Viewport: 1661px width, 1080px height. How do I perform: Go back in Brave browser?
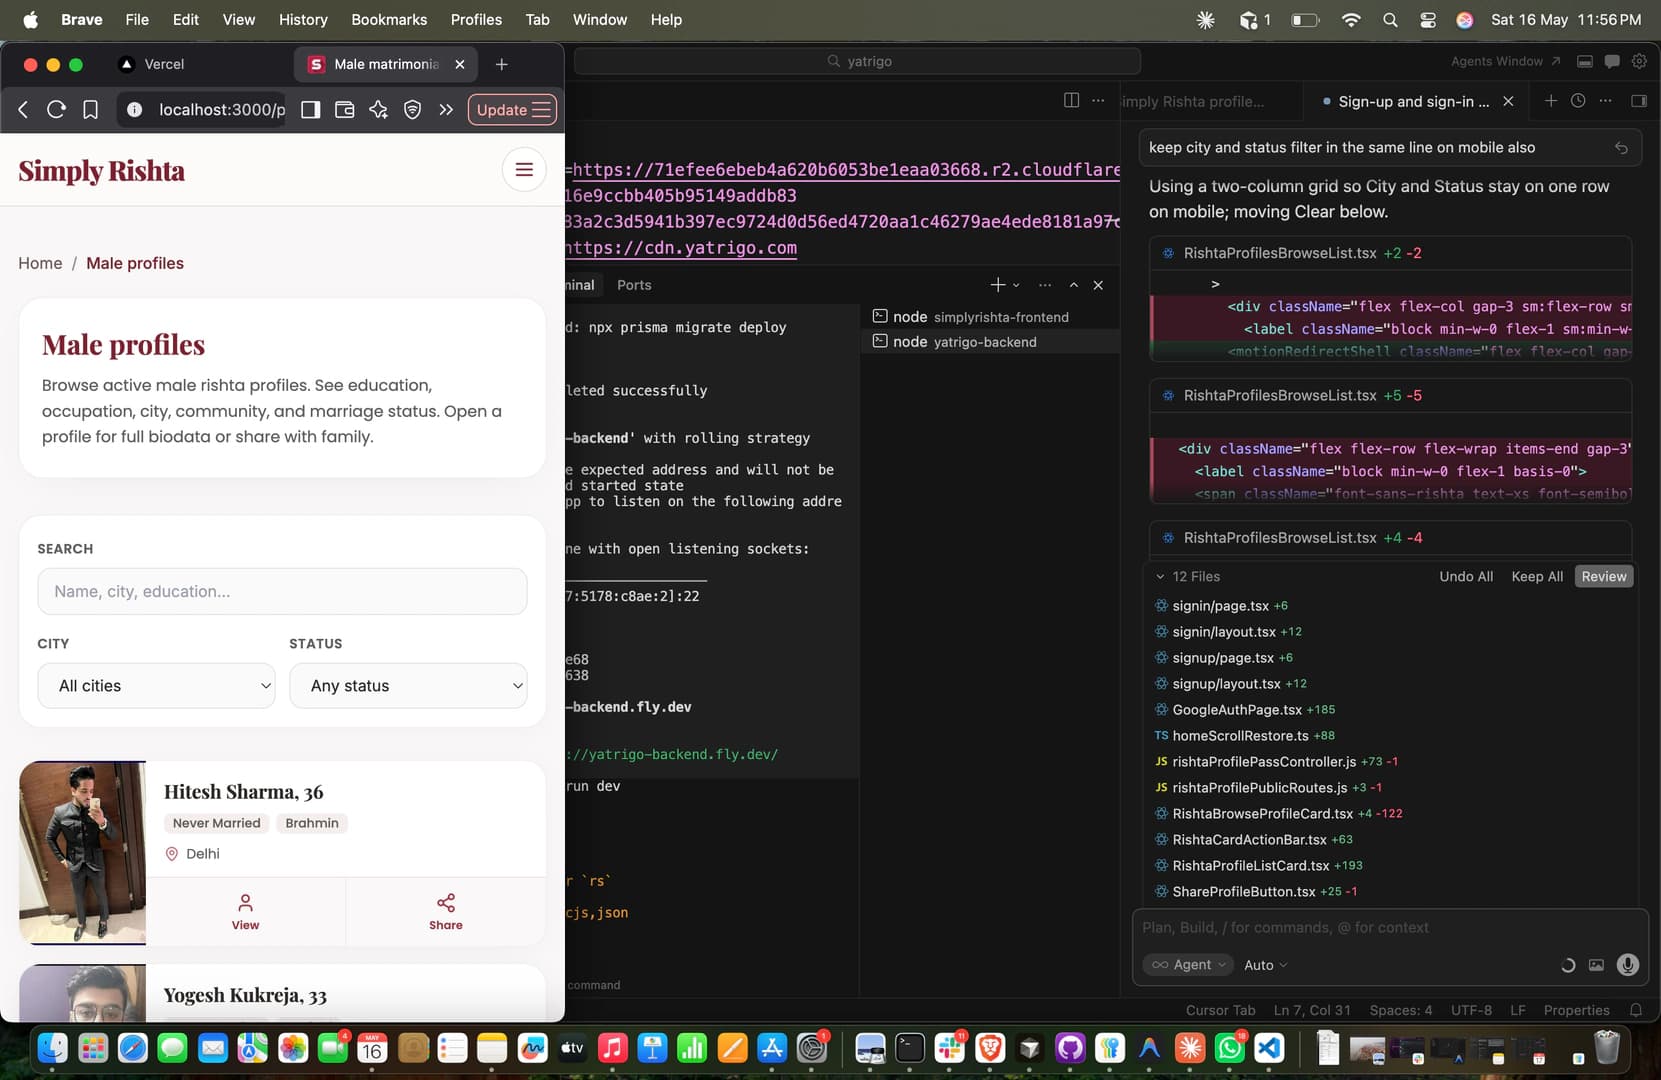coord(24,110)
